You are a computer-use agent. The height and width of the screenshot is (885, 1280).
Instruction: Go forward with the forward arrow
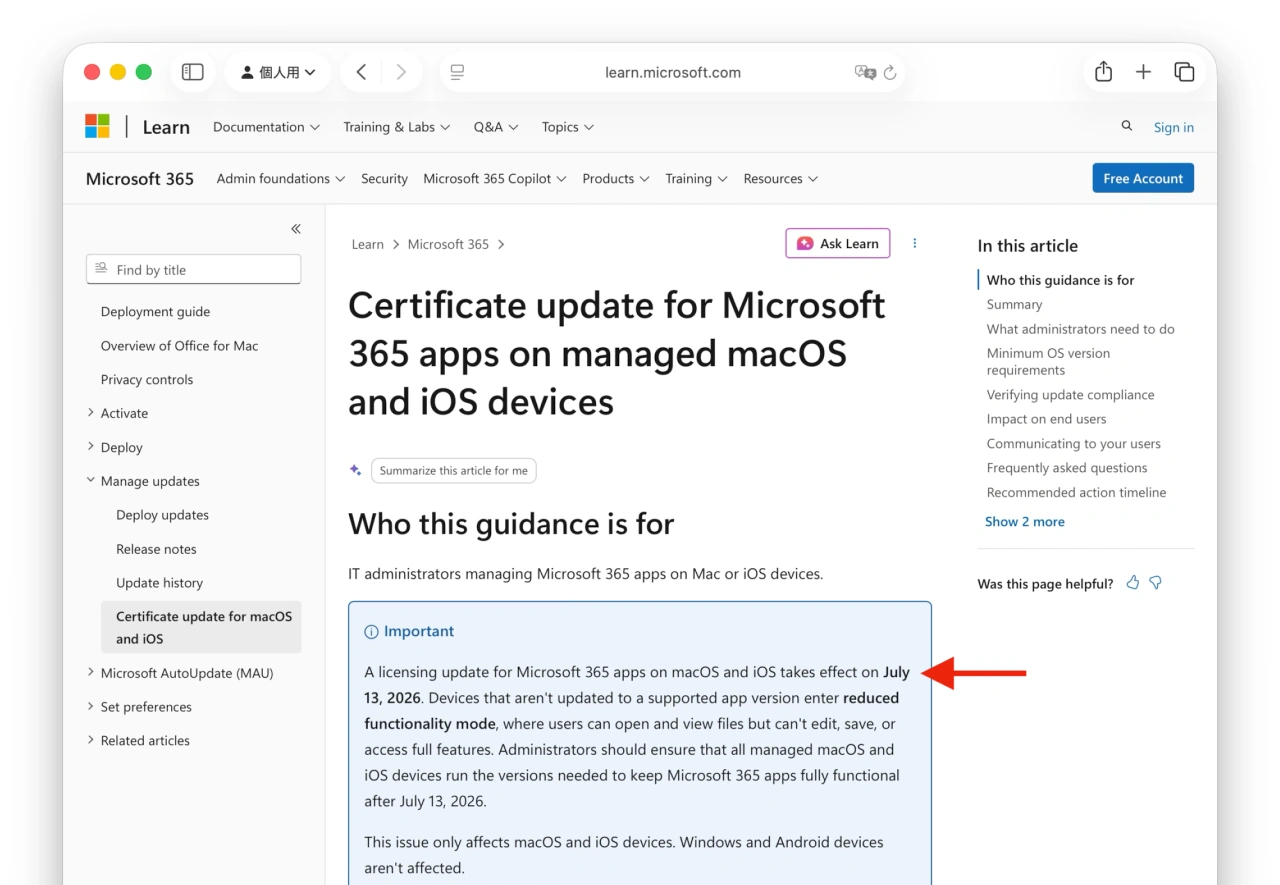tap(401, 72)
